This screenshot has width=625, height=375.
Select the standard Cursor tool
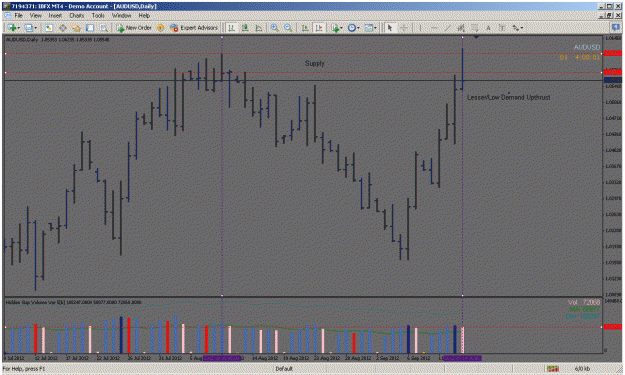pos(390,28)
